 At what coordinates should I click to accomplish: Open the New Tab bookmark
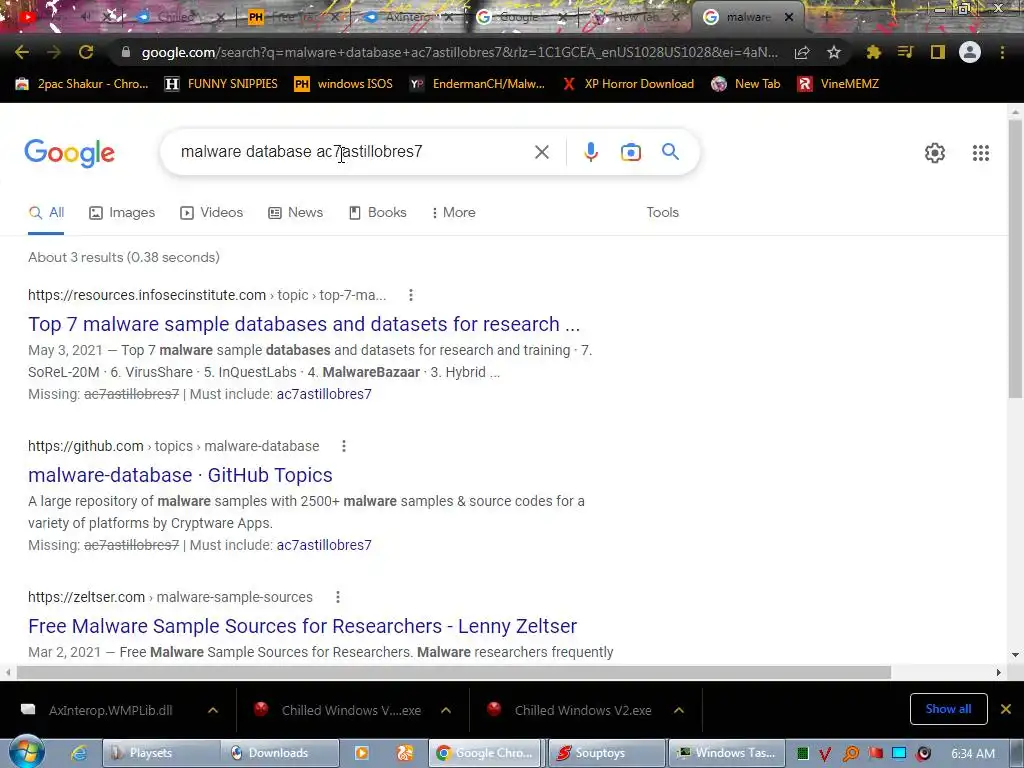746,84
